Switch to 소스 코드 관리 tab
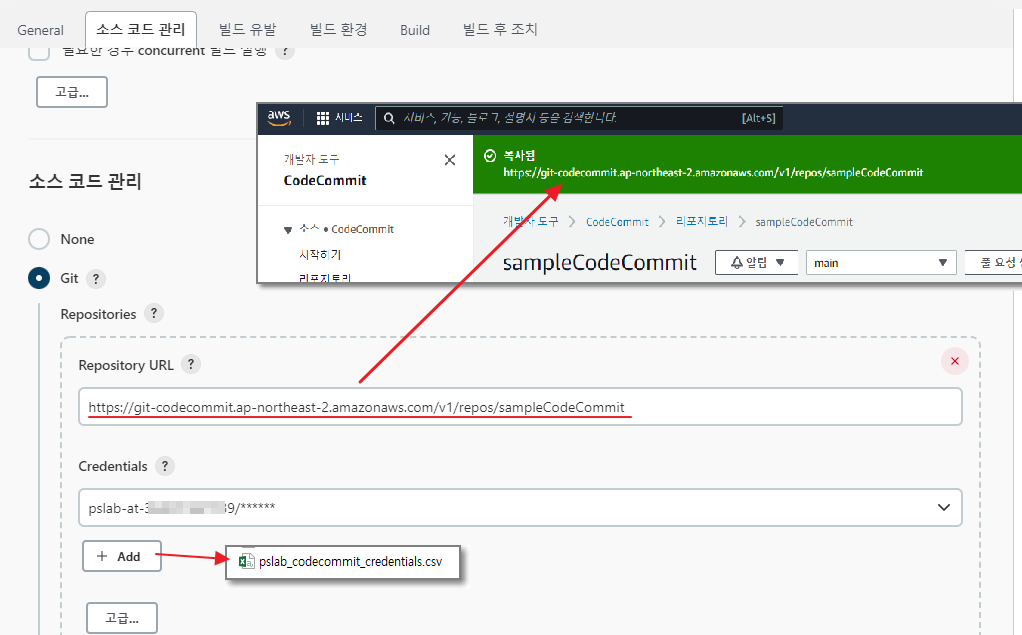 click(141, 29)
